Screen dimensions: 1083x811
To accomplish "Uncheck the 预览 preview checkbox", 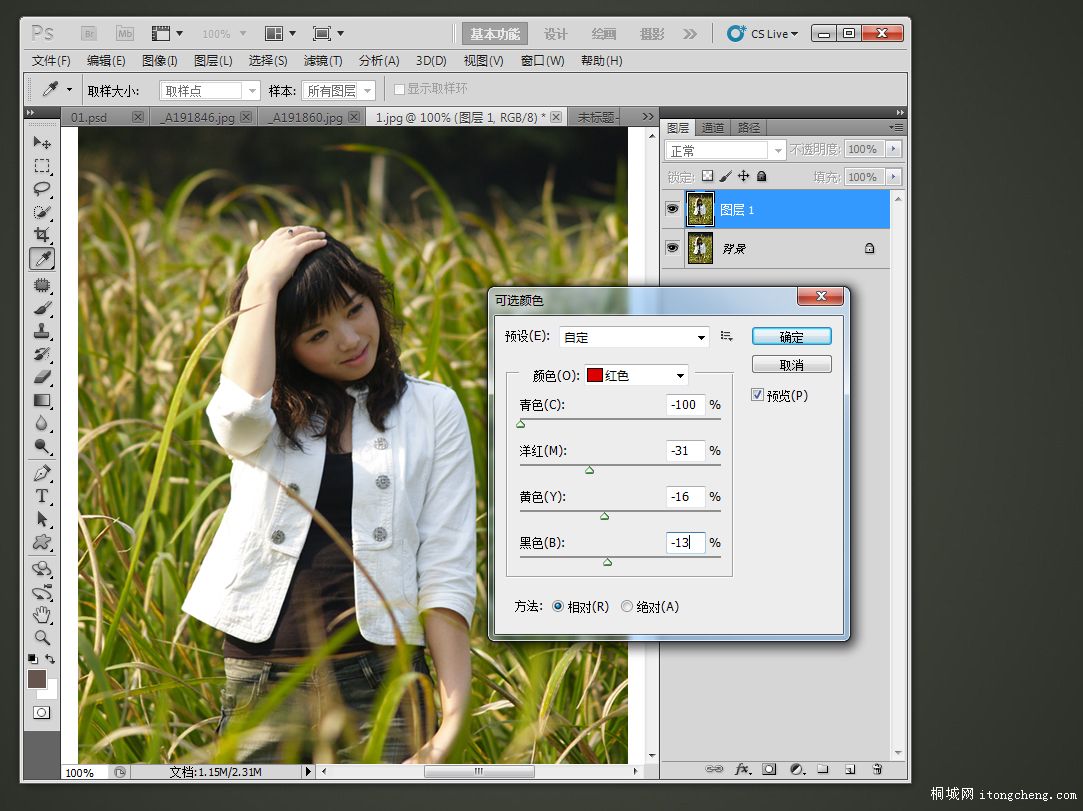I will pyautogui.click(x=758, y=395).
